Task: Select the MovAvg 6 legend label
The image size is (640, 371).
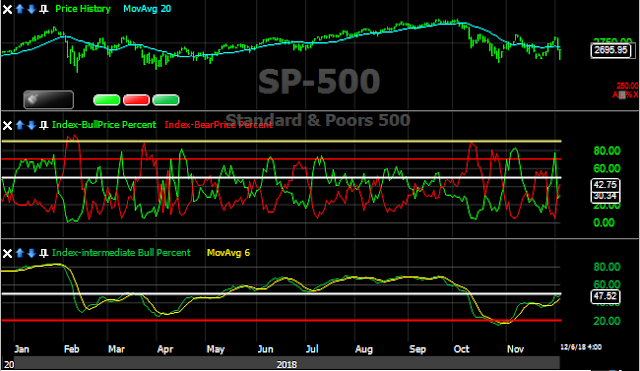Action: click(228, 253)
